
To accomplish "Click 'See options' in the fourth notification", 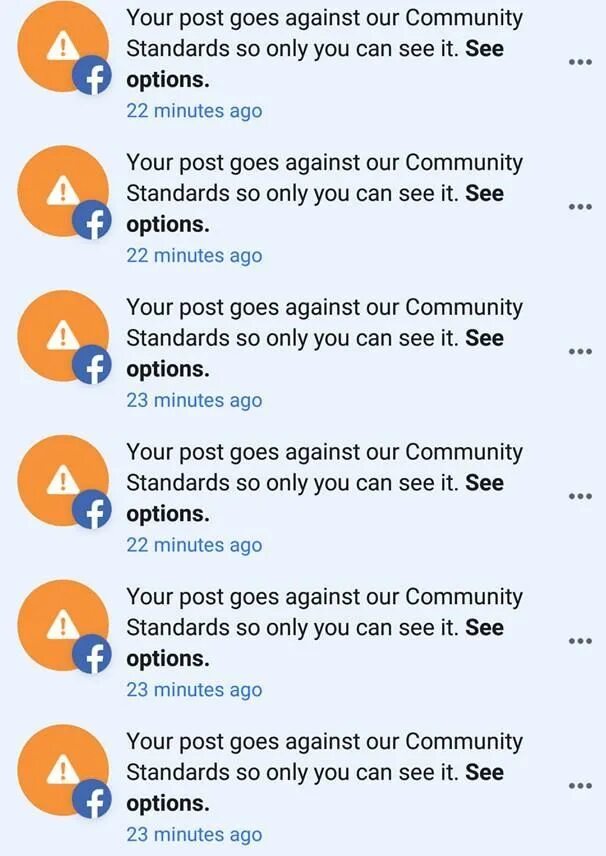I will [x=315, y=498].
